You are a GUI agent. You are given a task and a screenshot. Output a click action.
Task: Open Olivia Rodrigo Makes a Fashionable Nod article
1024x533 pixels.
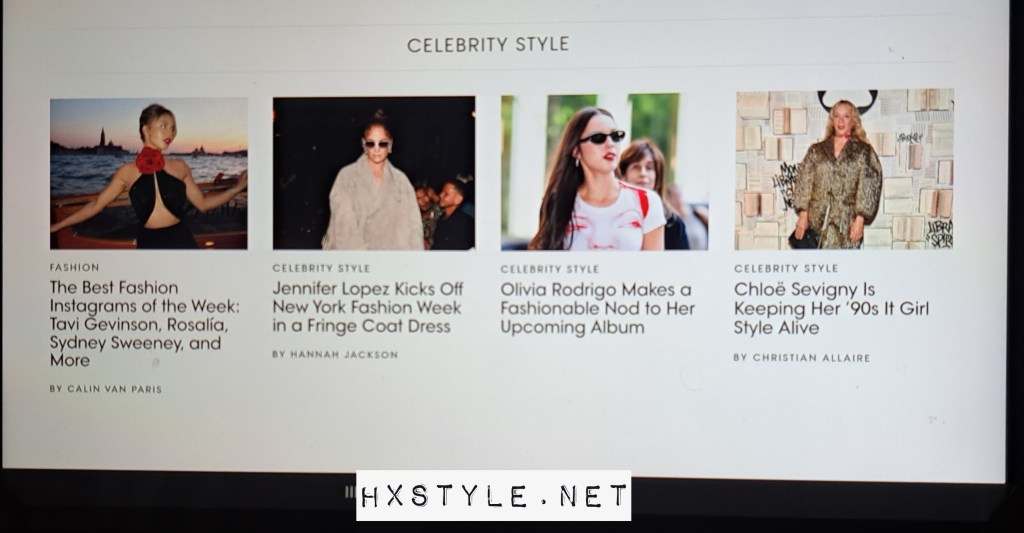click(x=597, y=308)
